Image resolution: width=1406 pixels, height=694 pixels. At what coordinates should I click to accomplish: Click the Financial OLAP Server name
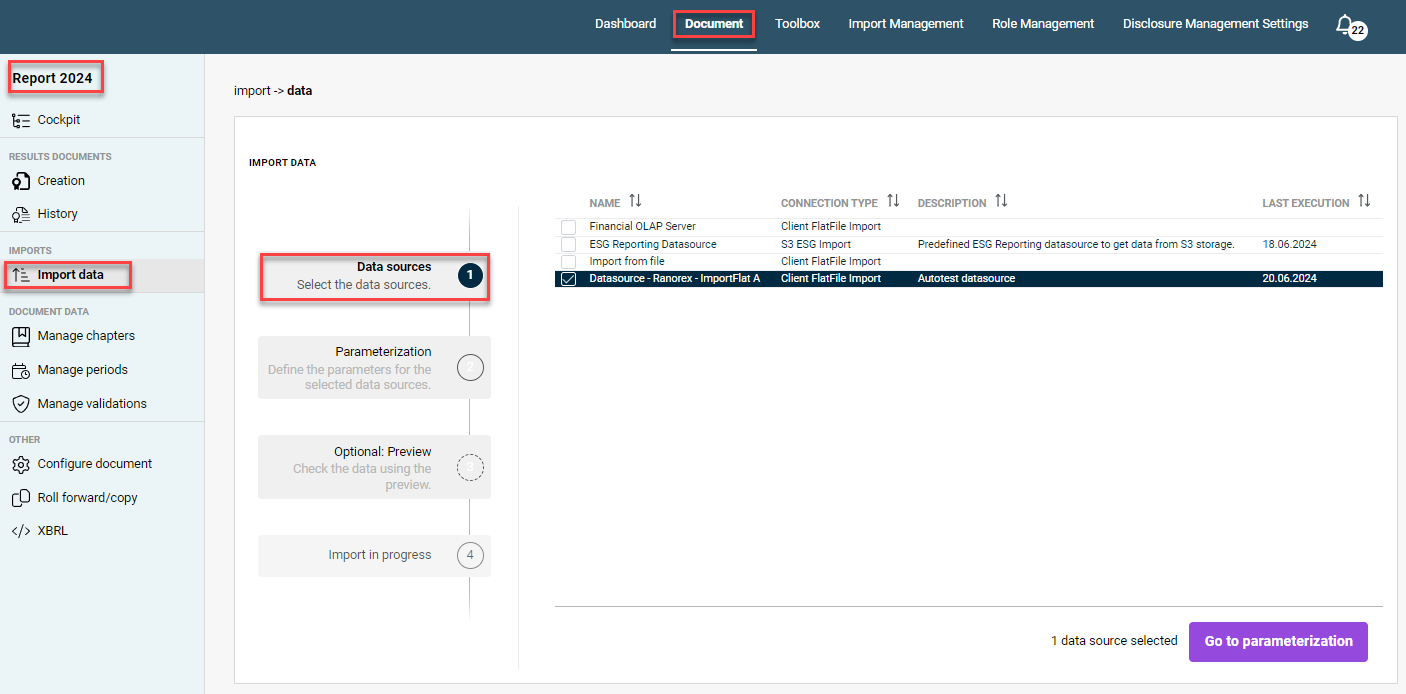[642, 227]
